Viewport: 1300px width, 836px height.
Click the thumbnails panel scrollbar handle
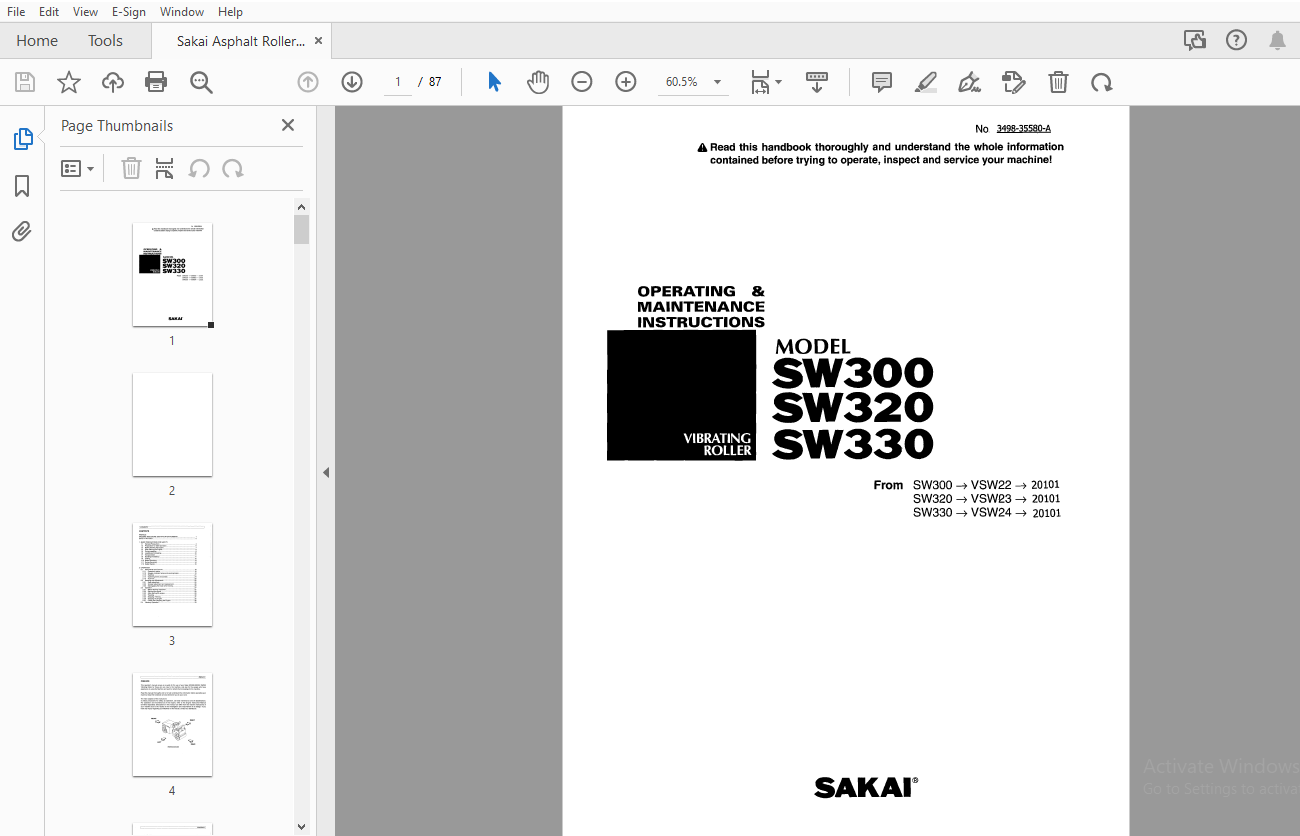(302, 229)
